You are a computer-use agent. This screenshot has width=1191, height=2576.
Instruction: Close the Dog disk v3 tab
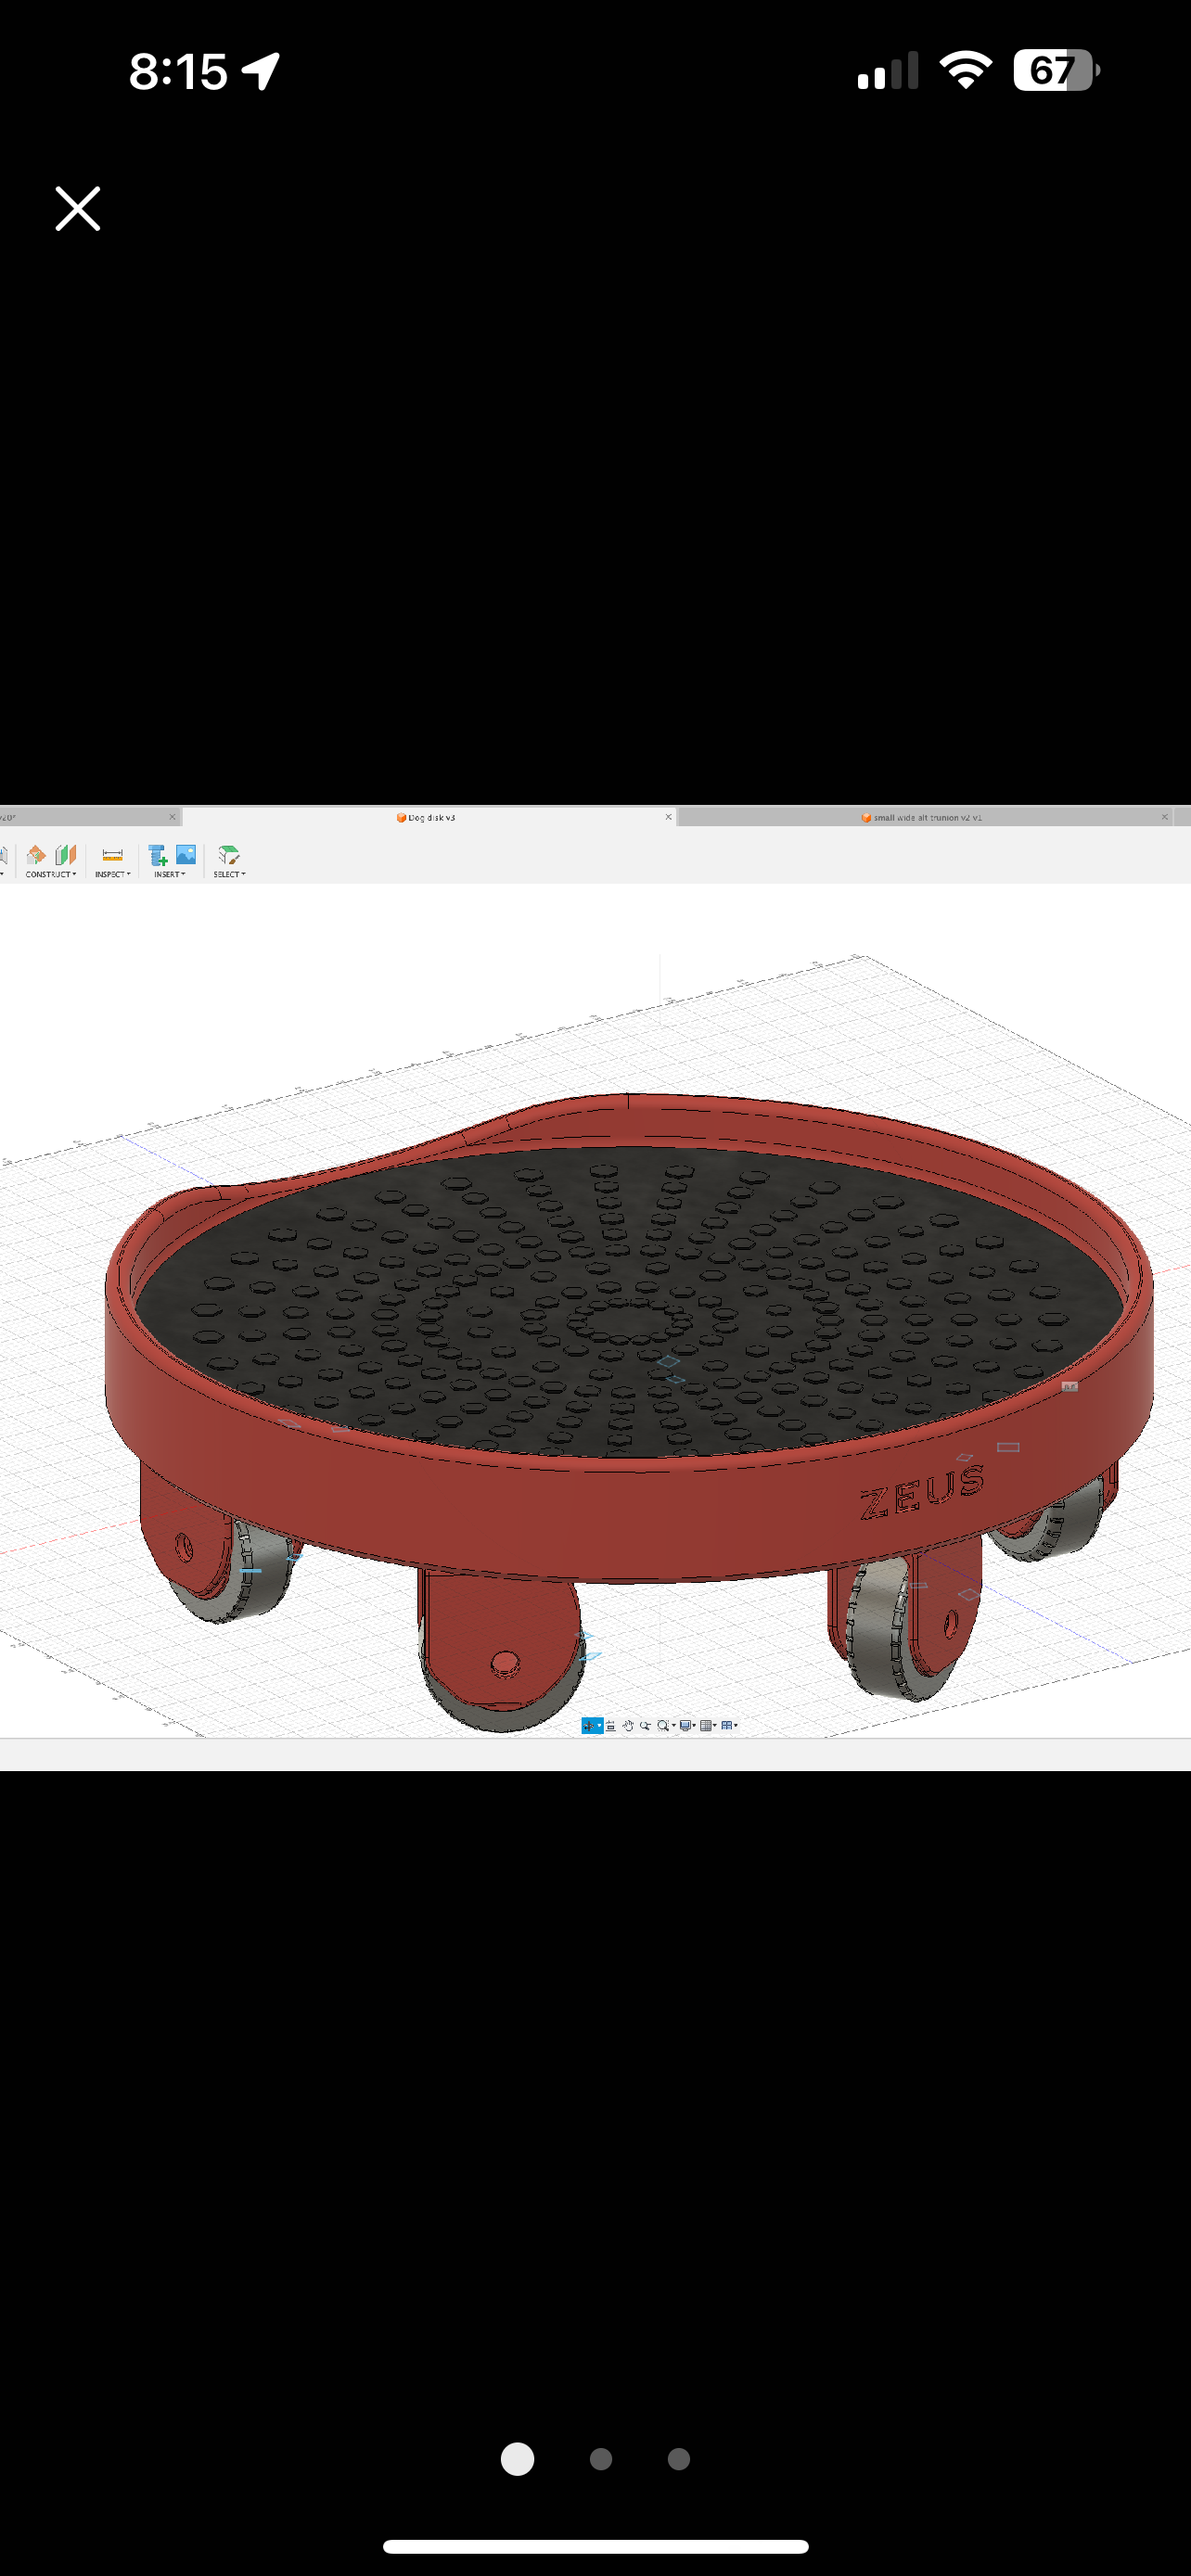[668, 817]
